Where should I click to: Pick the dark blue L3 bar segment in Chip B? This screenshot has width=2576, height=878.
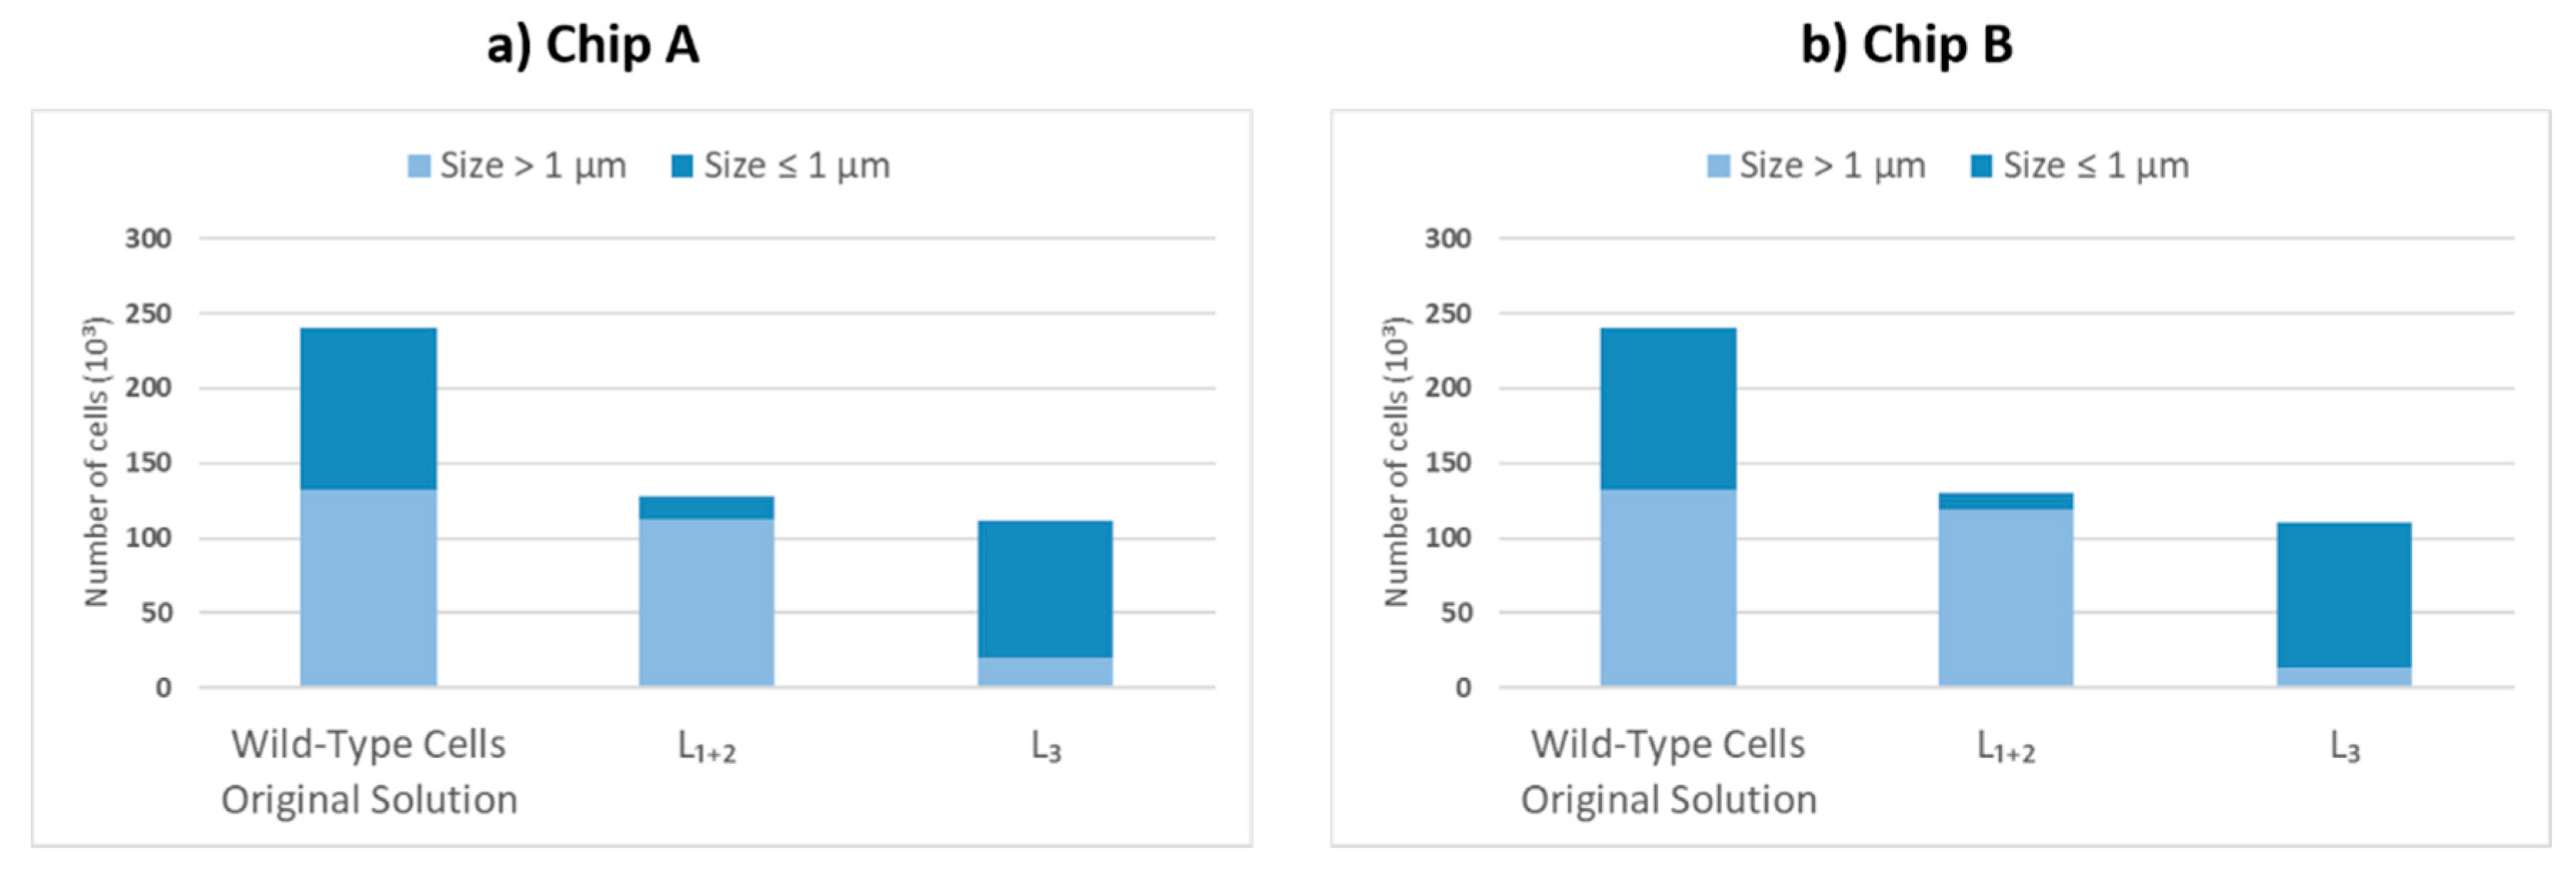point(2344,594)
